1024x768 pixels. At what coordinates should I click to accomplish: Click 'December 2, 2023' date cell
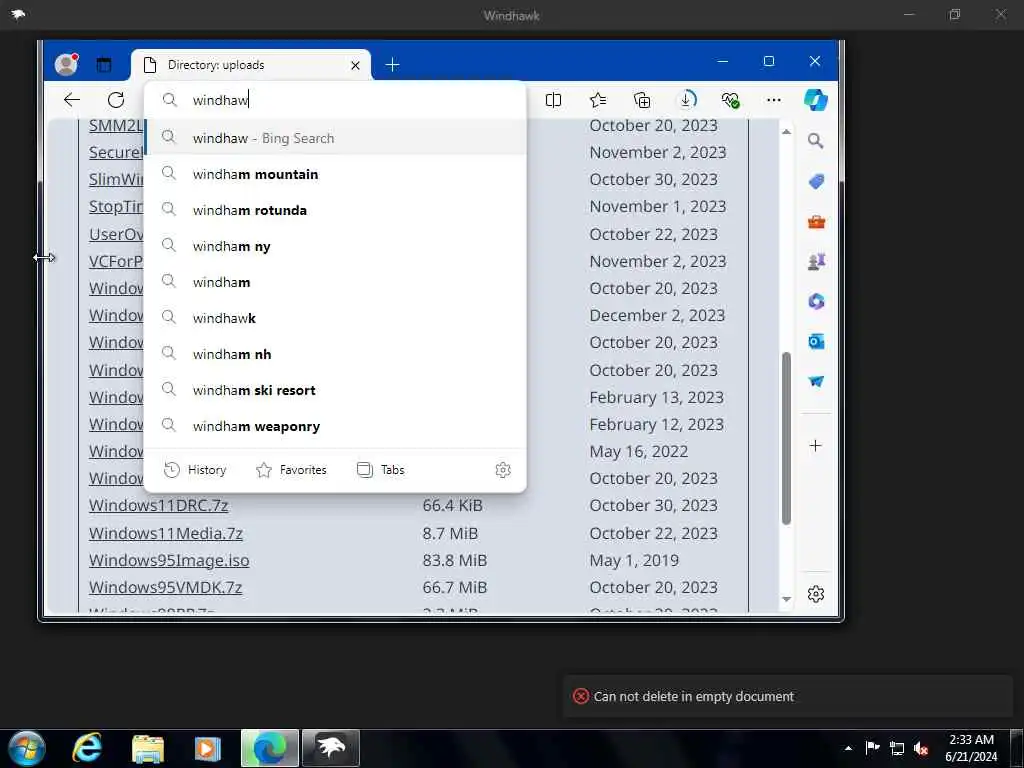tap(657, 315)
